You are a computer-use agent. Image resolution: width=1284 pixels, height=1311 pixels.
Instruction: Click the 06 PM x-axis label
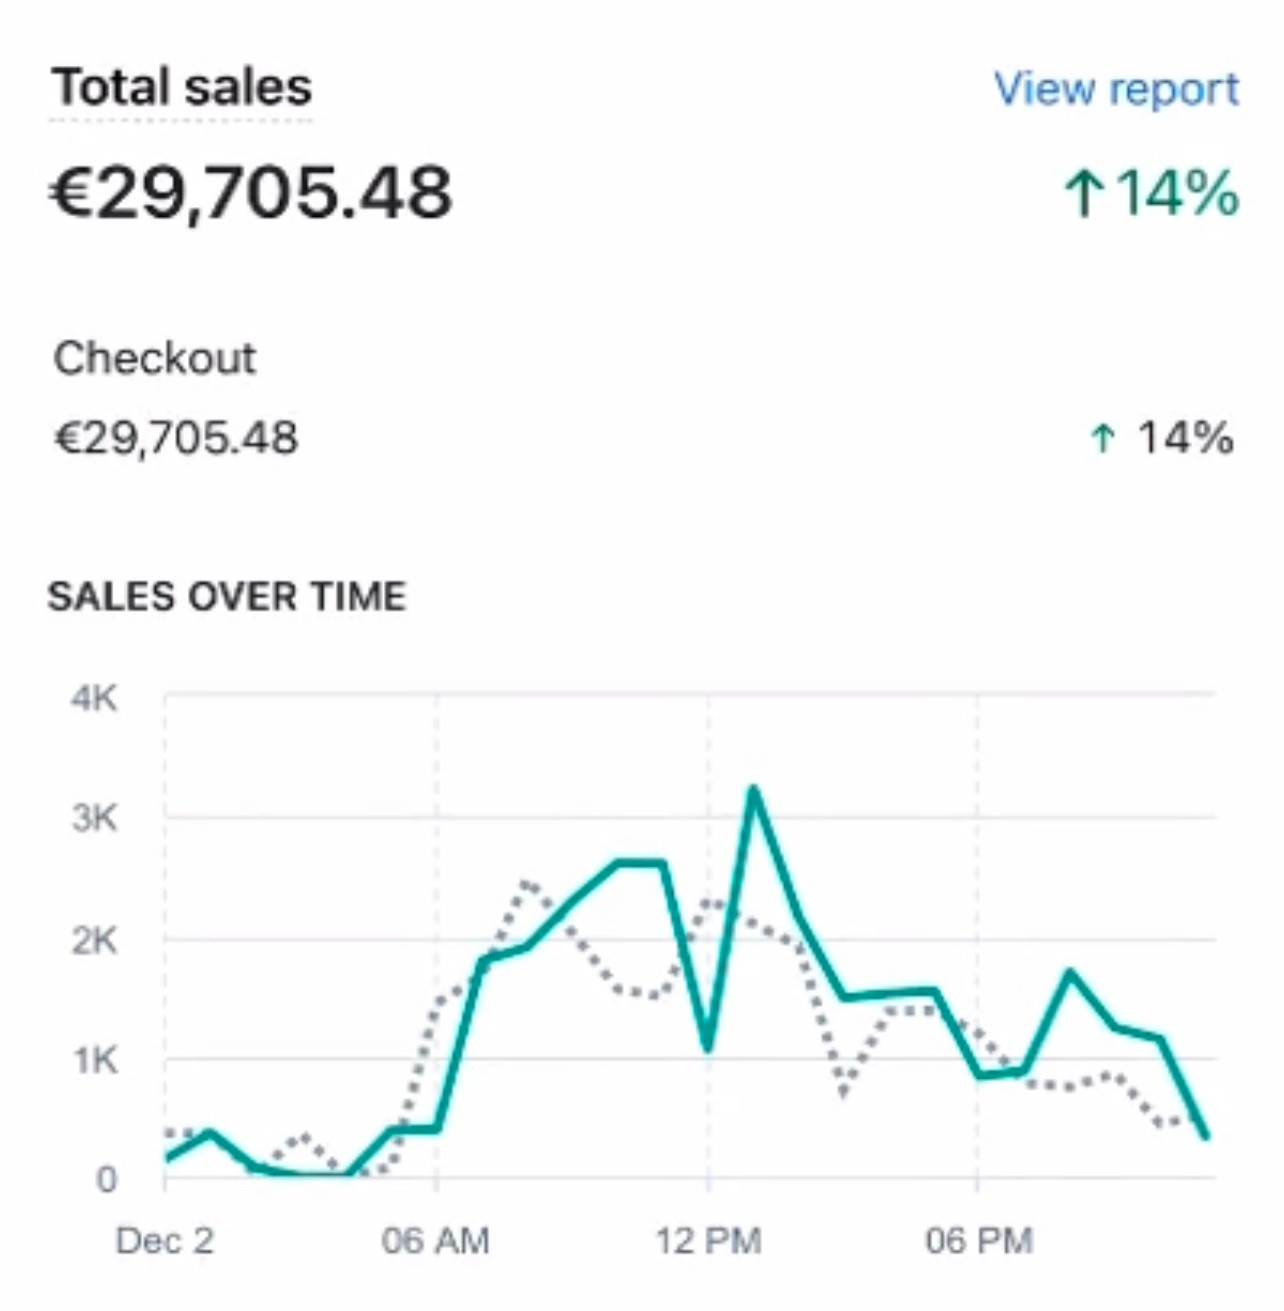978,1241
